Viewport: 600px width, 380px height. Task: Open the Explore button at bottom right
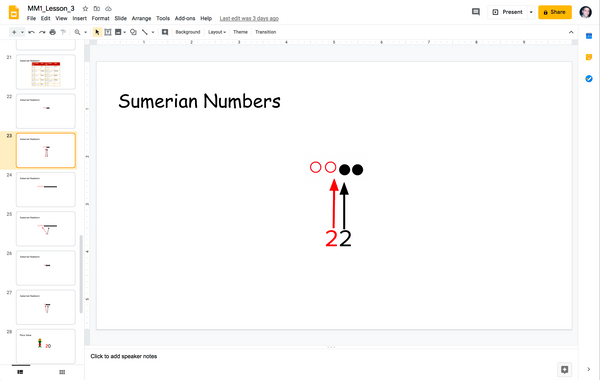[x=564, y=370]
